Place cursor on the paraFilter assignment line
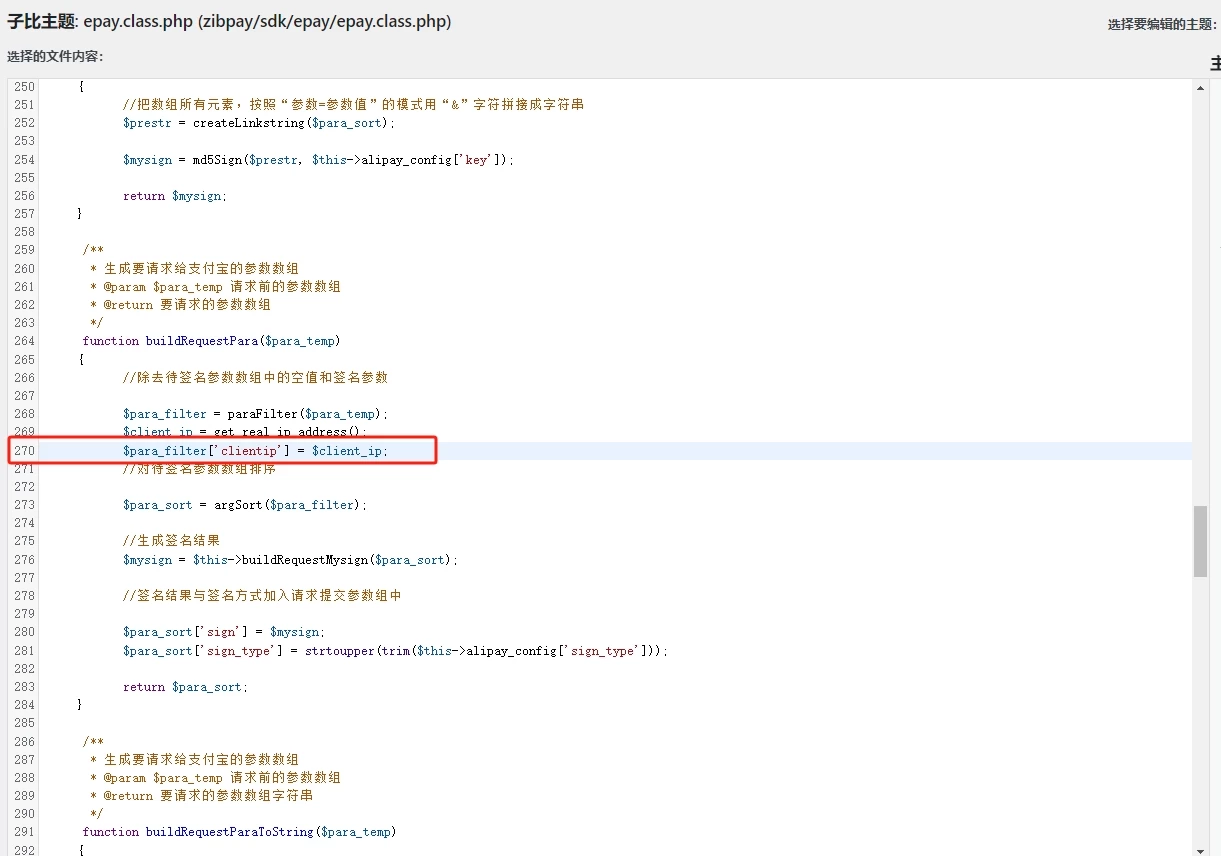The height and width of the screenshot is (856, 1221). 254,414
